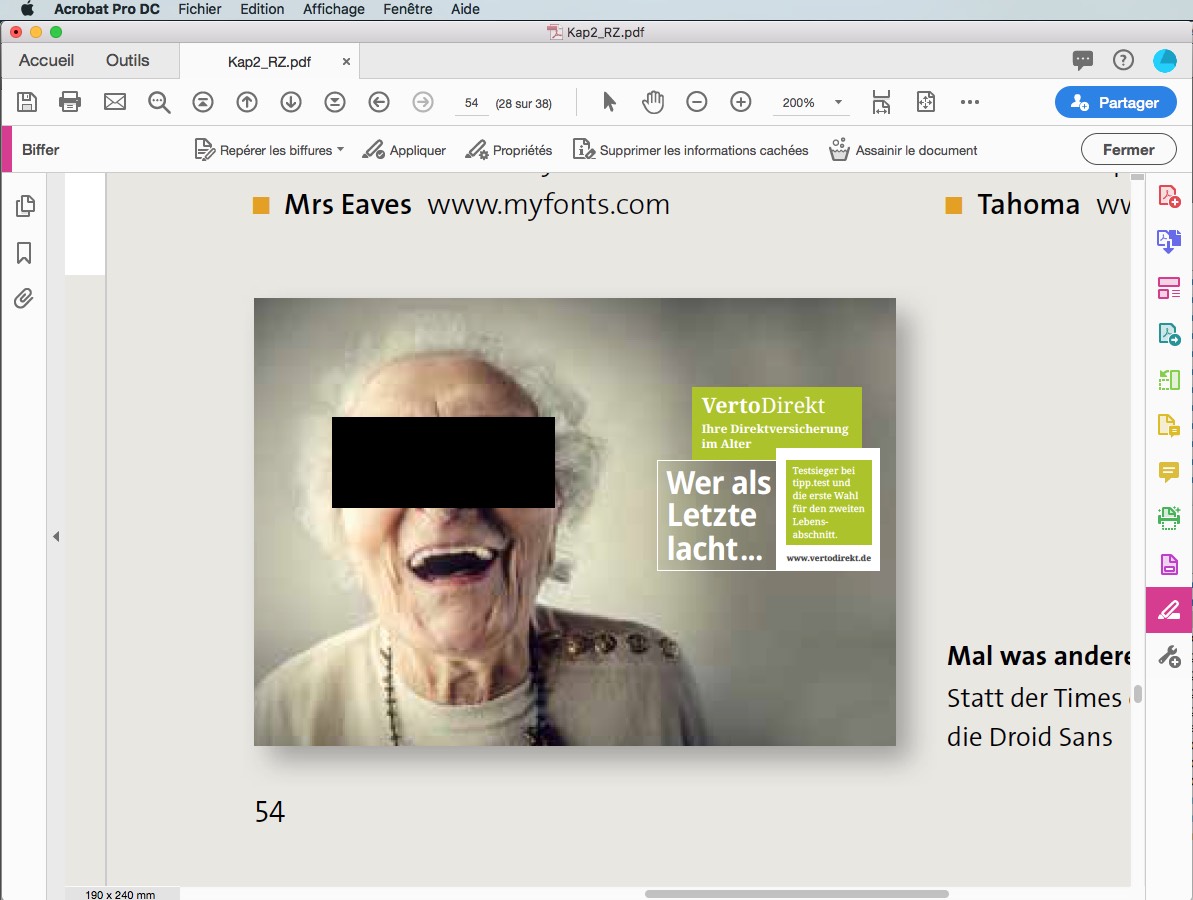Switch to Accueil tab
The image size is (1193, 900).
coord(46,60)
